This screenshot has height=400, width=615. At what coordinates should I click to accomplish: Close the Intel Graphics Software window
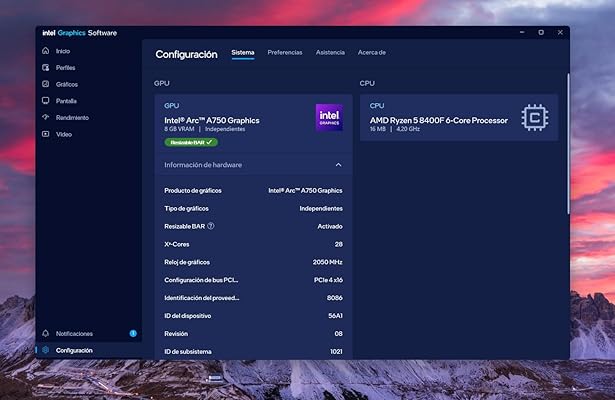560,33
